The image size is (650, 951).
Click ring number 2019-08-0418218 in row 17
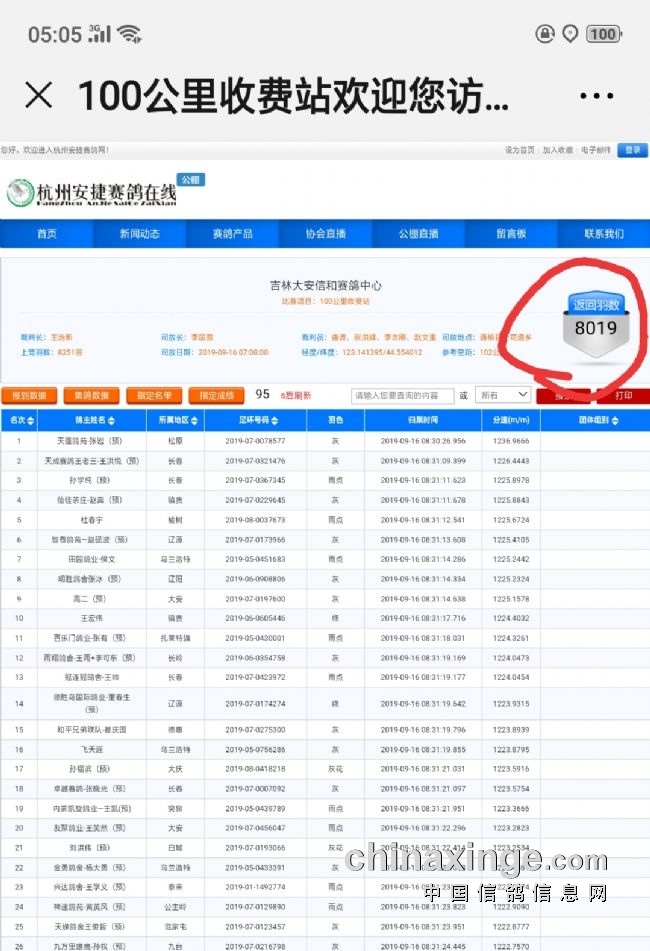click(x=255, y=768)
